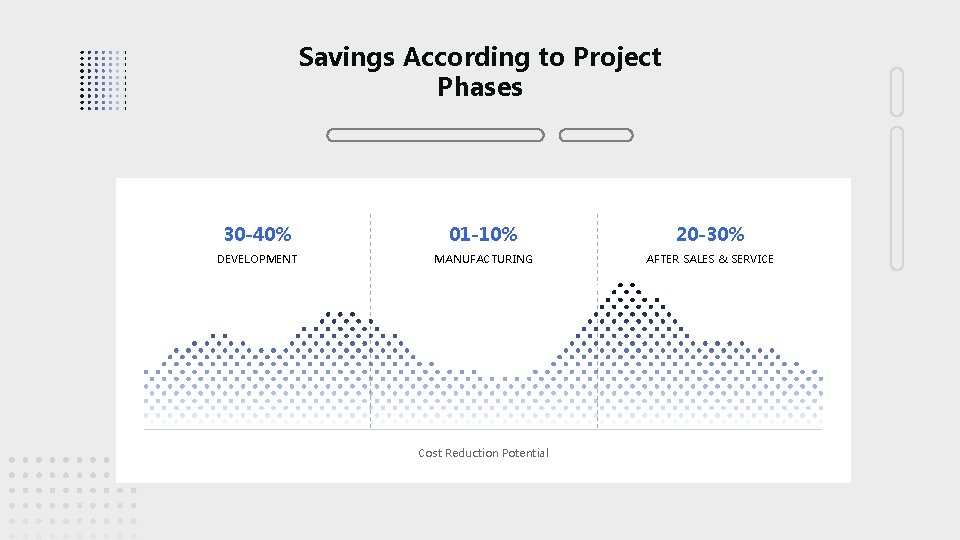Select the "AFTER SALES & SERVICE" label
This screenshot has height=540, width=960.
[x=710, y=259]
